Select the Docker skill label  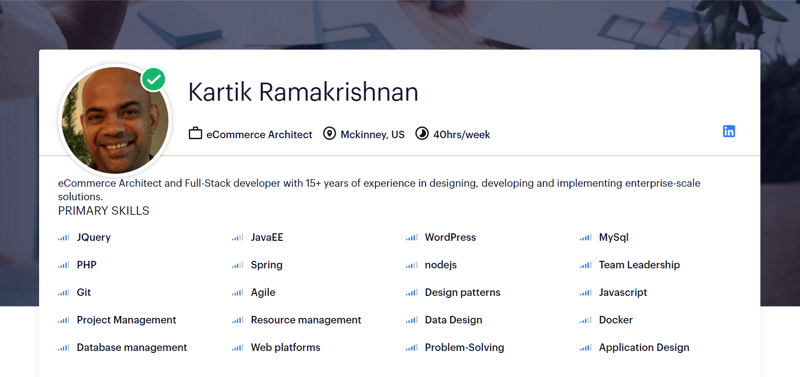(x=616, y=320)
